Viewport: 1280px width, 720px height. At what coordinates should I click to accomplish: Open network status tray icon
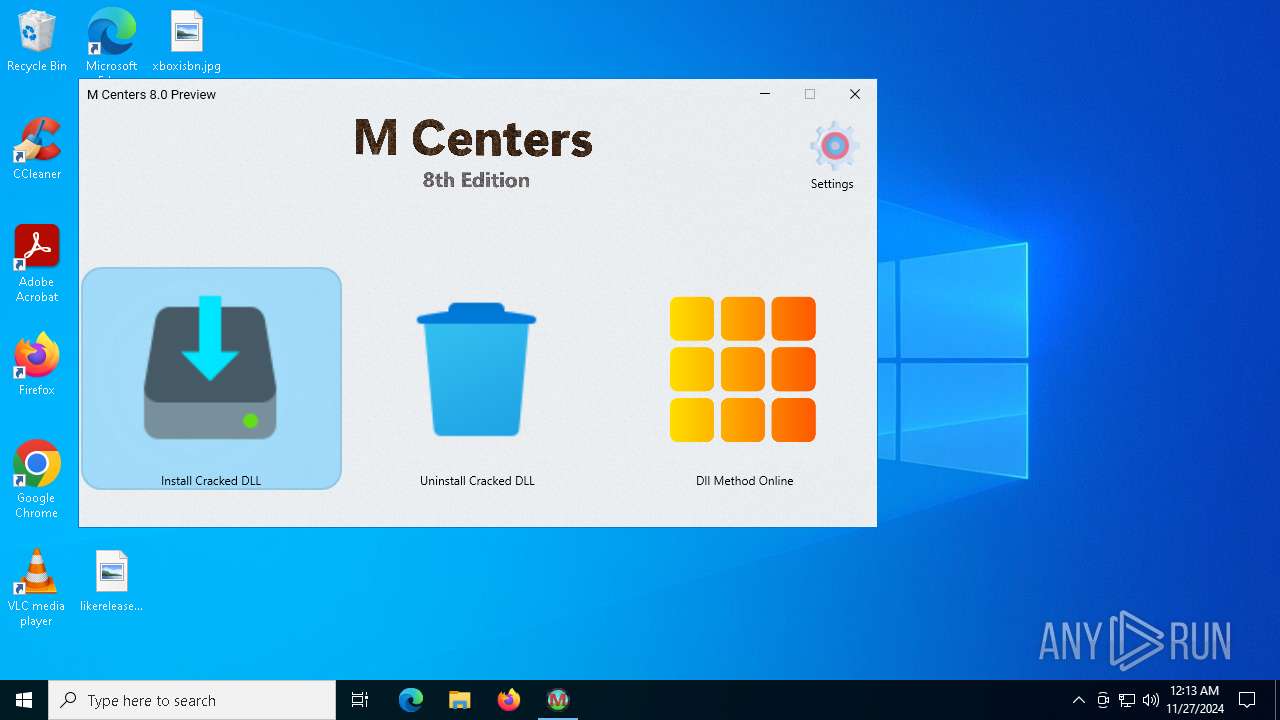[x=1127, y=700]
